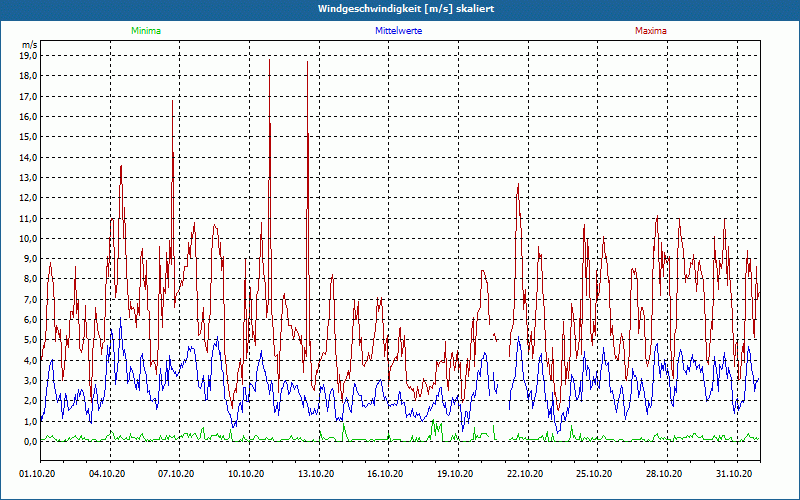This screenshot has width=800, height=500.
Task: Click the 8,0 y-axis value
Action: (31, 279)
